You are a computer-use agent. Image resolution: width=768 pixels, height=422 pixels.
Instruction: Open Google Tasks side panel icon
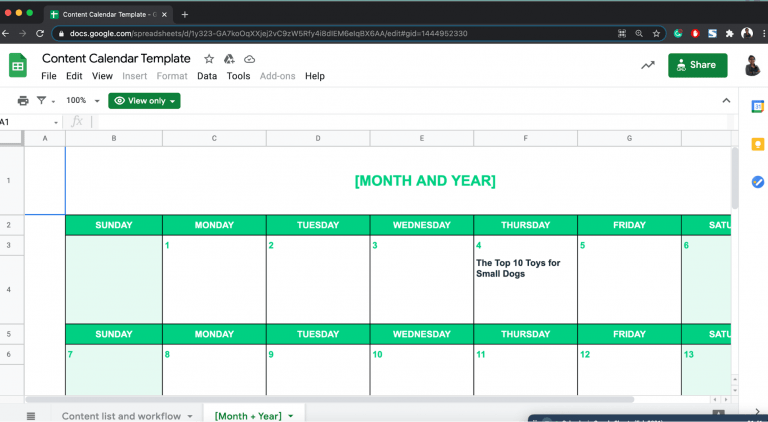pyautogui.click(x=758, y=182)
